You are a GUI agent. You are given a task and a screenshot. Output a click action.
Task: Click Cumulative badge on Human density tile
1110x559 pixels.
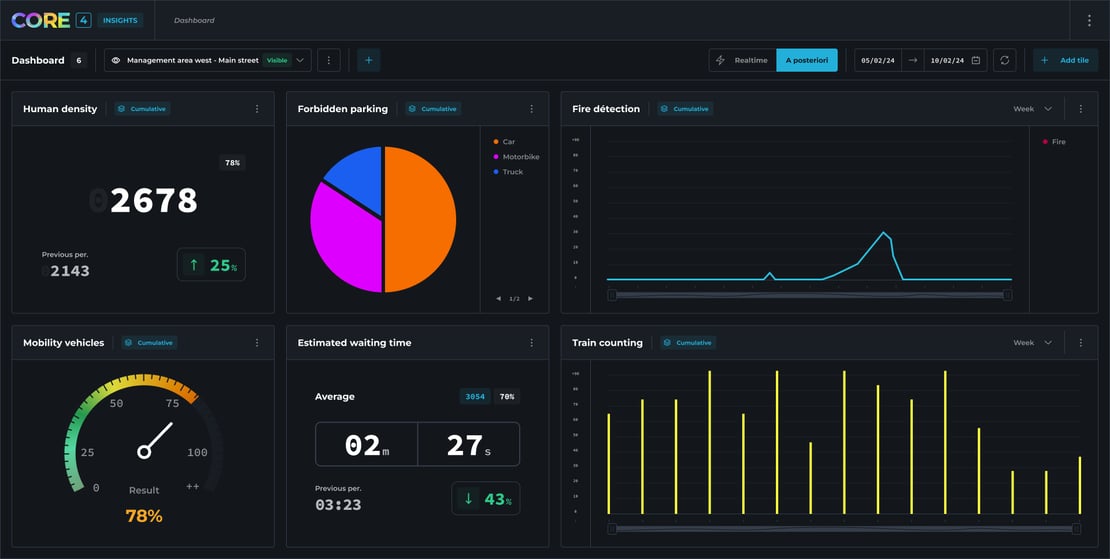click(142, 109)
